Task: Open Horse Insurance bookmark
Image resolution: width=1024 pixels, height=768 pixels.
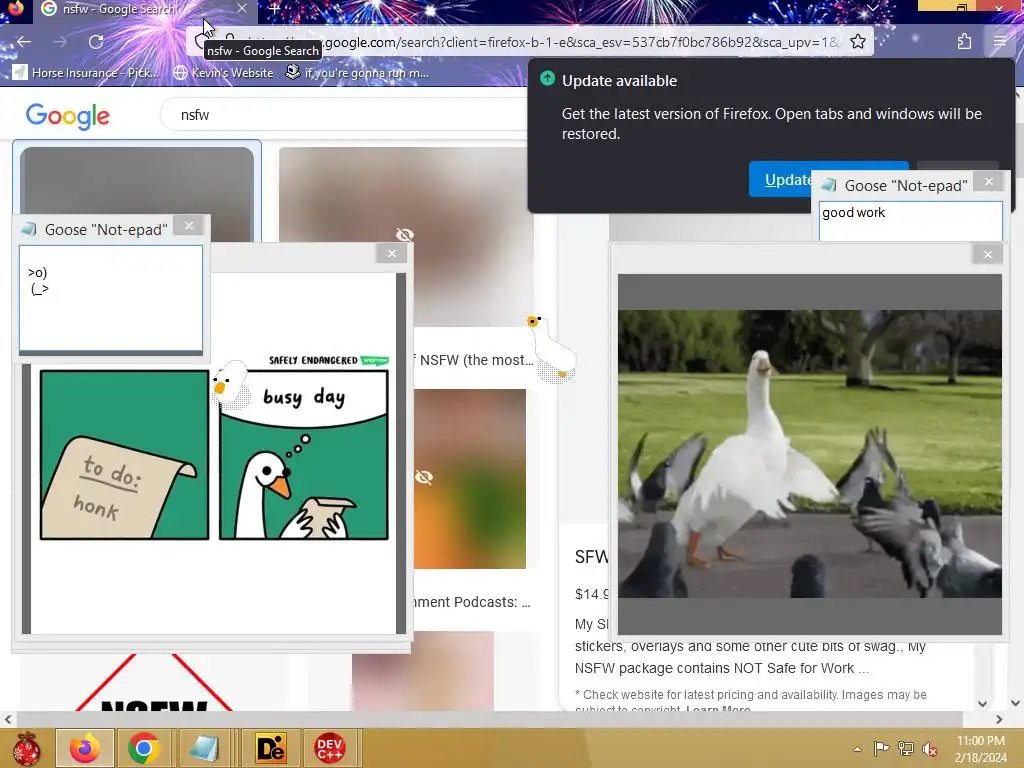Action: coord(86,72)
